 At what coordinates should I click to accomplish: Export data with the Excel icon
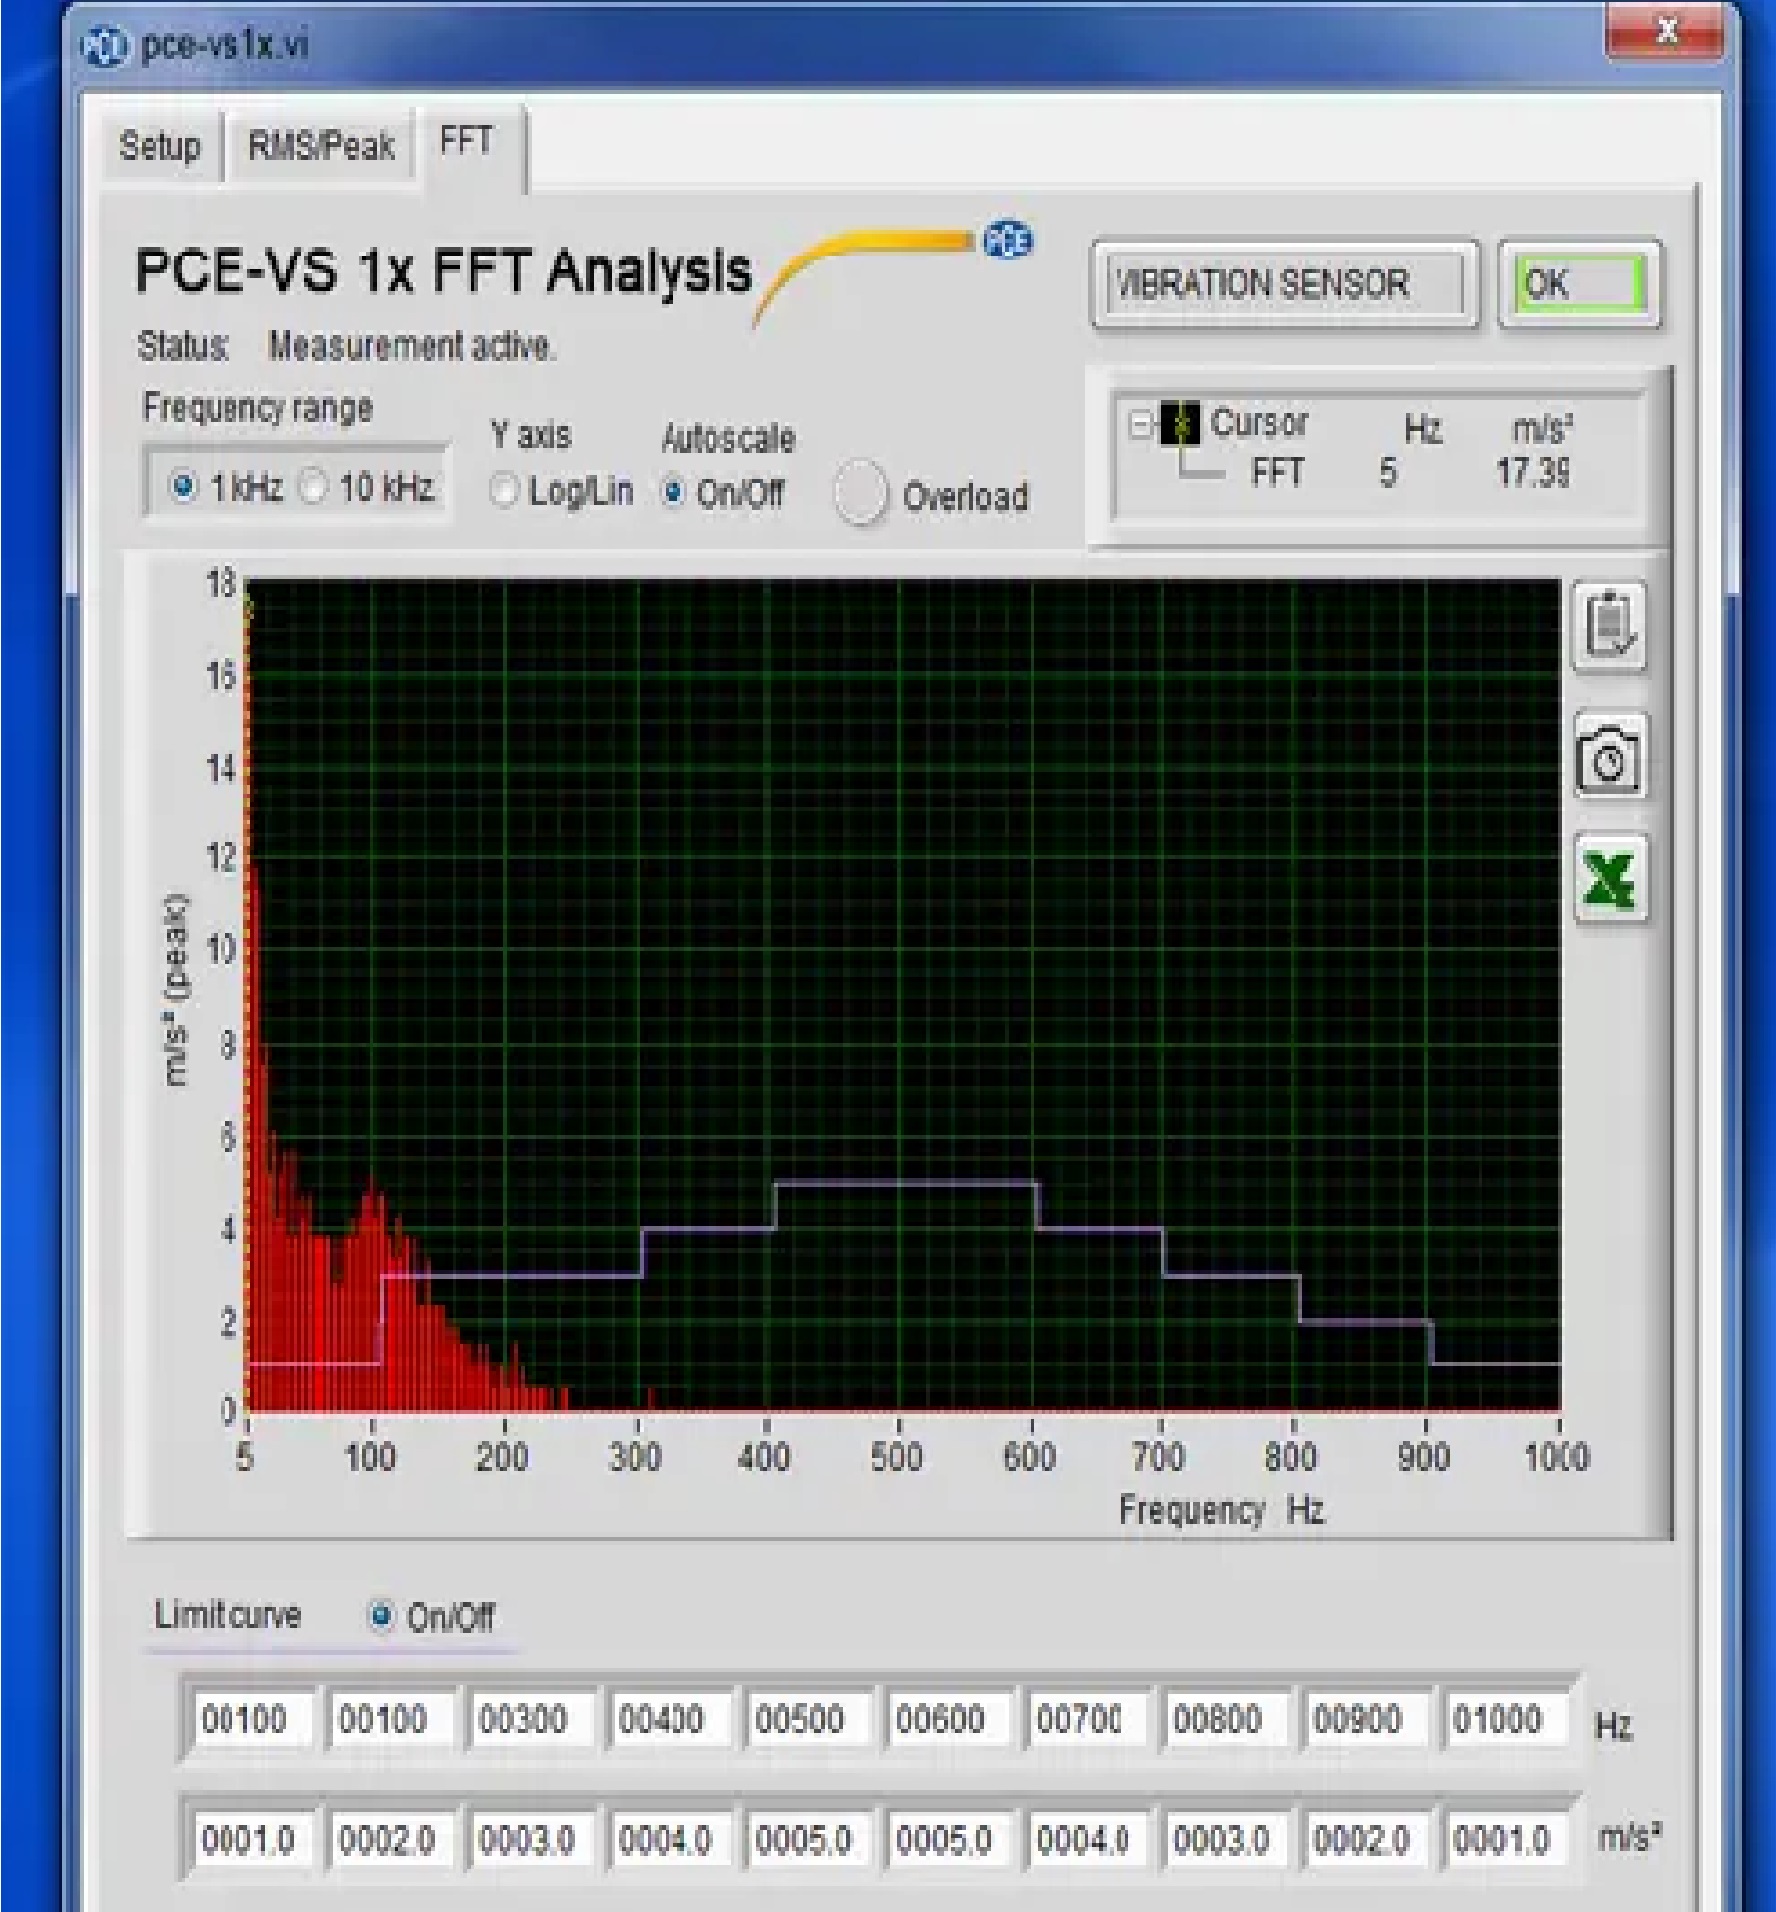1611,879
